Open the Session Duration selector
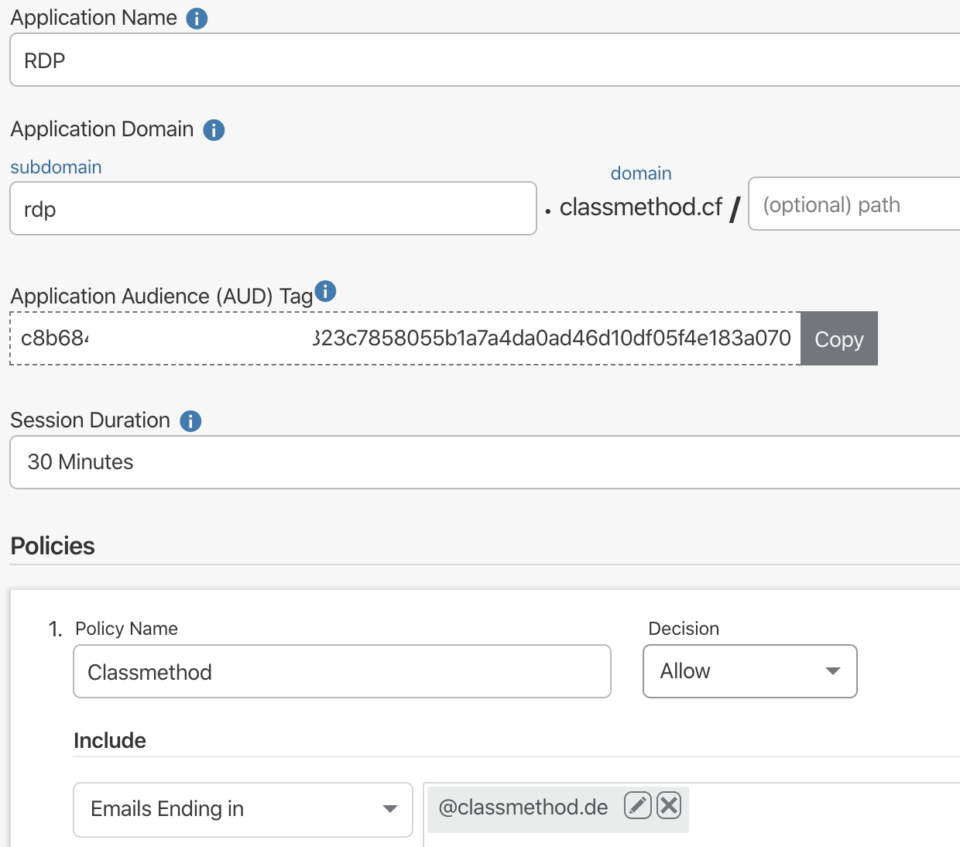Screen dimensions: 960x847 point(480,459)
